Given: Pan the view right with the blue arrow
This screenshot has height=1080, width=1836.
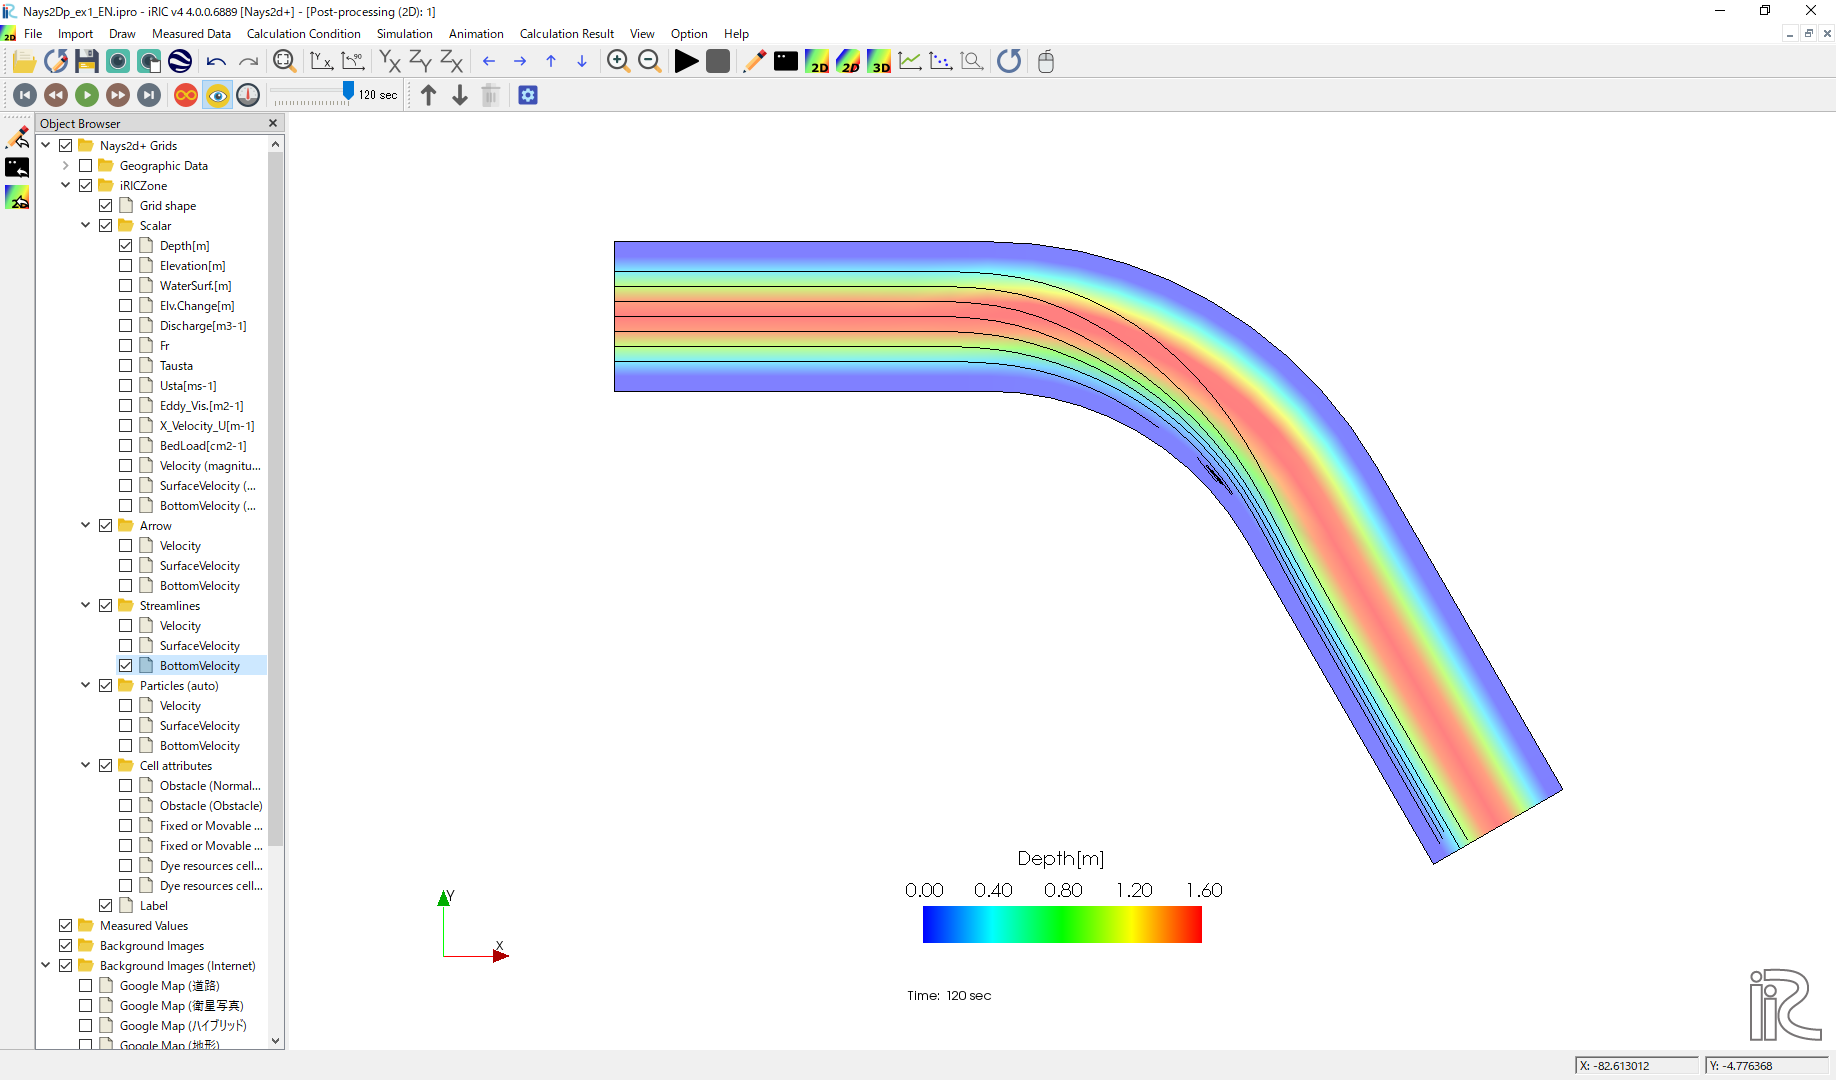Looking at the screenshot, I should point(520,61).
